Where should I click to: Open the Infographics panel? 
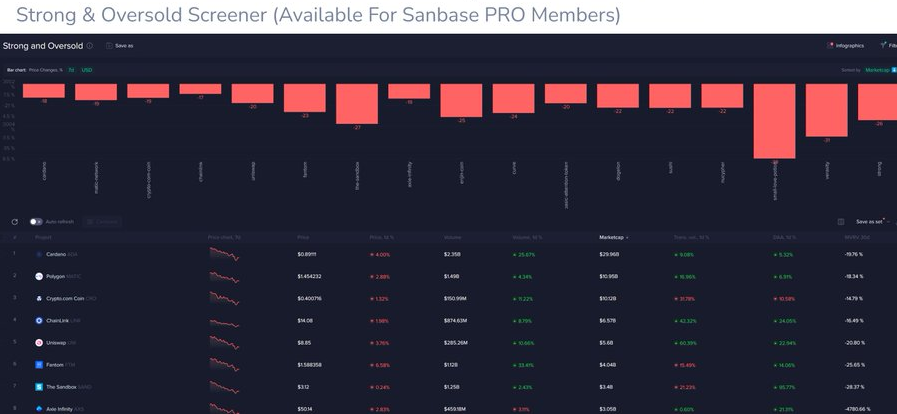coord(846,45)
